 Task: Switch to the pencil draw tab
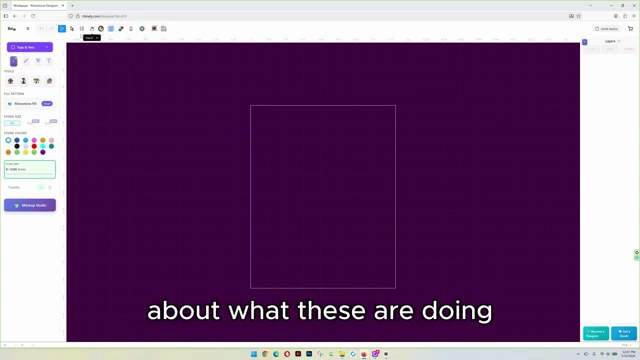pyautogui.click(x=26, y=61)
